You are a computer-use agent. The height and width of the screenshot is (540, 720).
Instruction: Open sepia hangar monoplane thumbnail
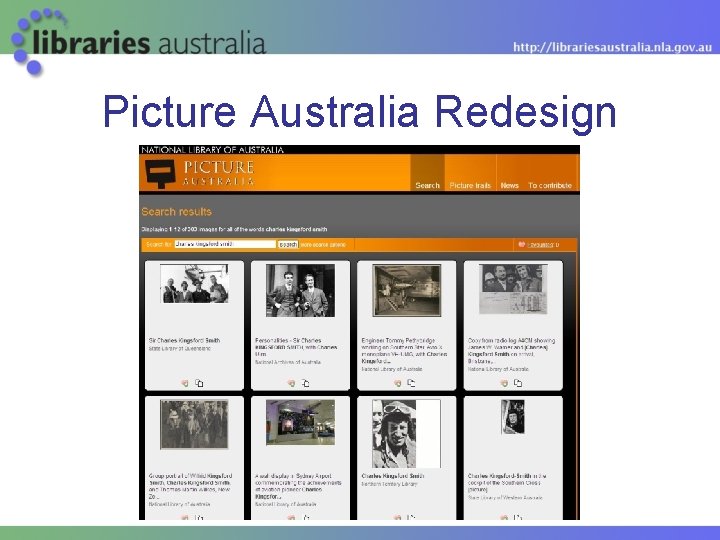(407, 290)
